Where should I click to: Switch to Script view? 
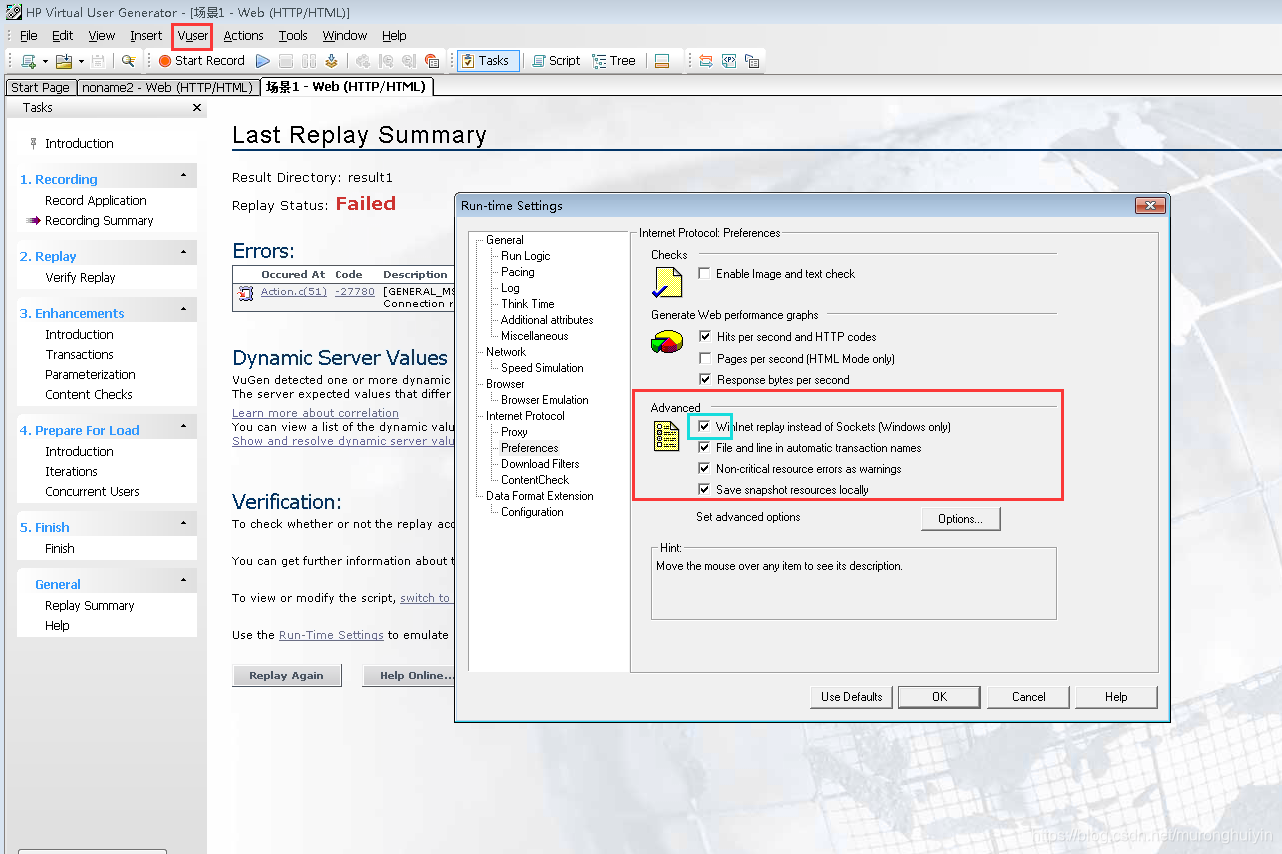(x=556, y=61)
